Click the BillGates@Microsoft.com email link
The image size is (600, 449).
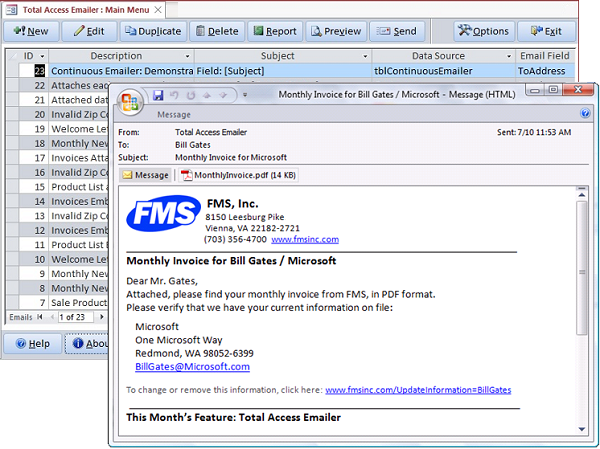click(x=192, y=367)
